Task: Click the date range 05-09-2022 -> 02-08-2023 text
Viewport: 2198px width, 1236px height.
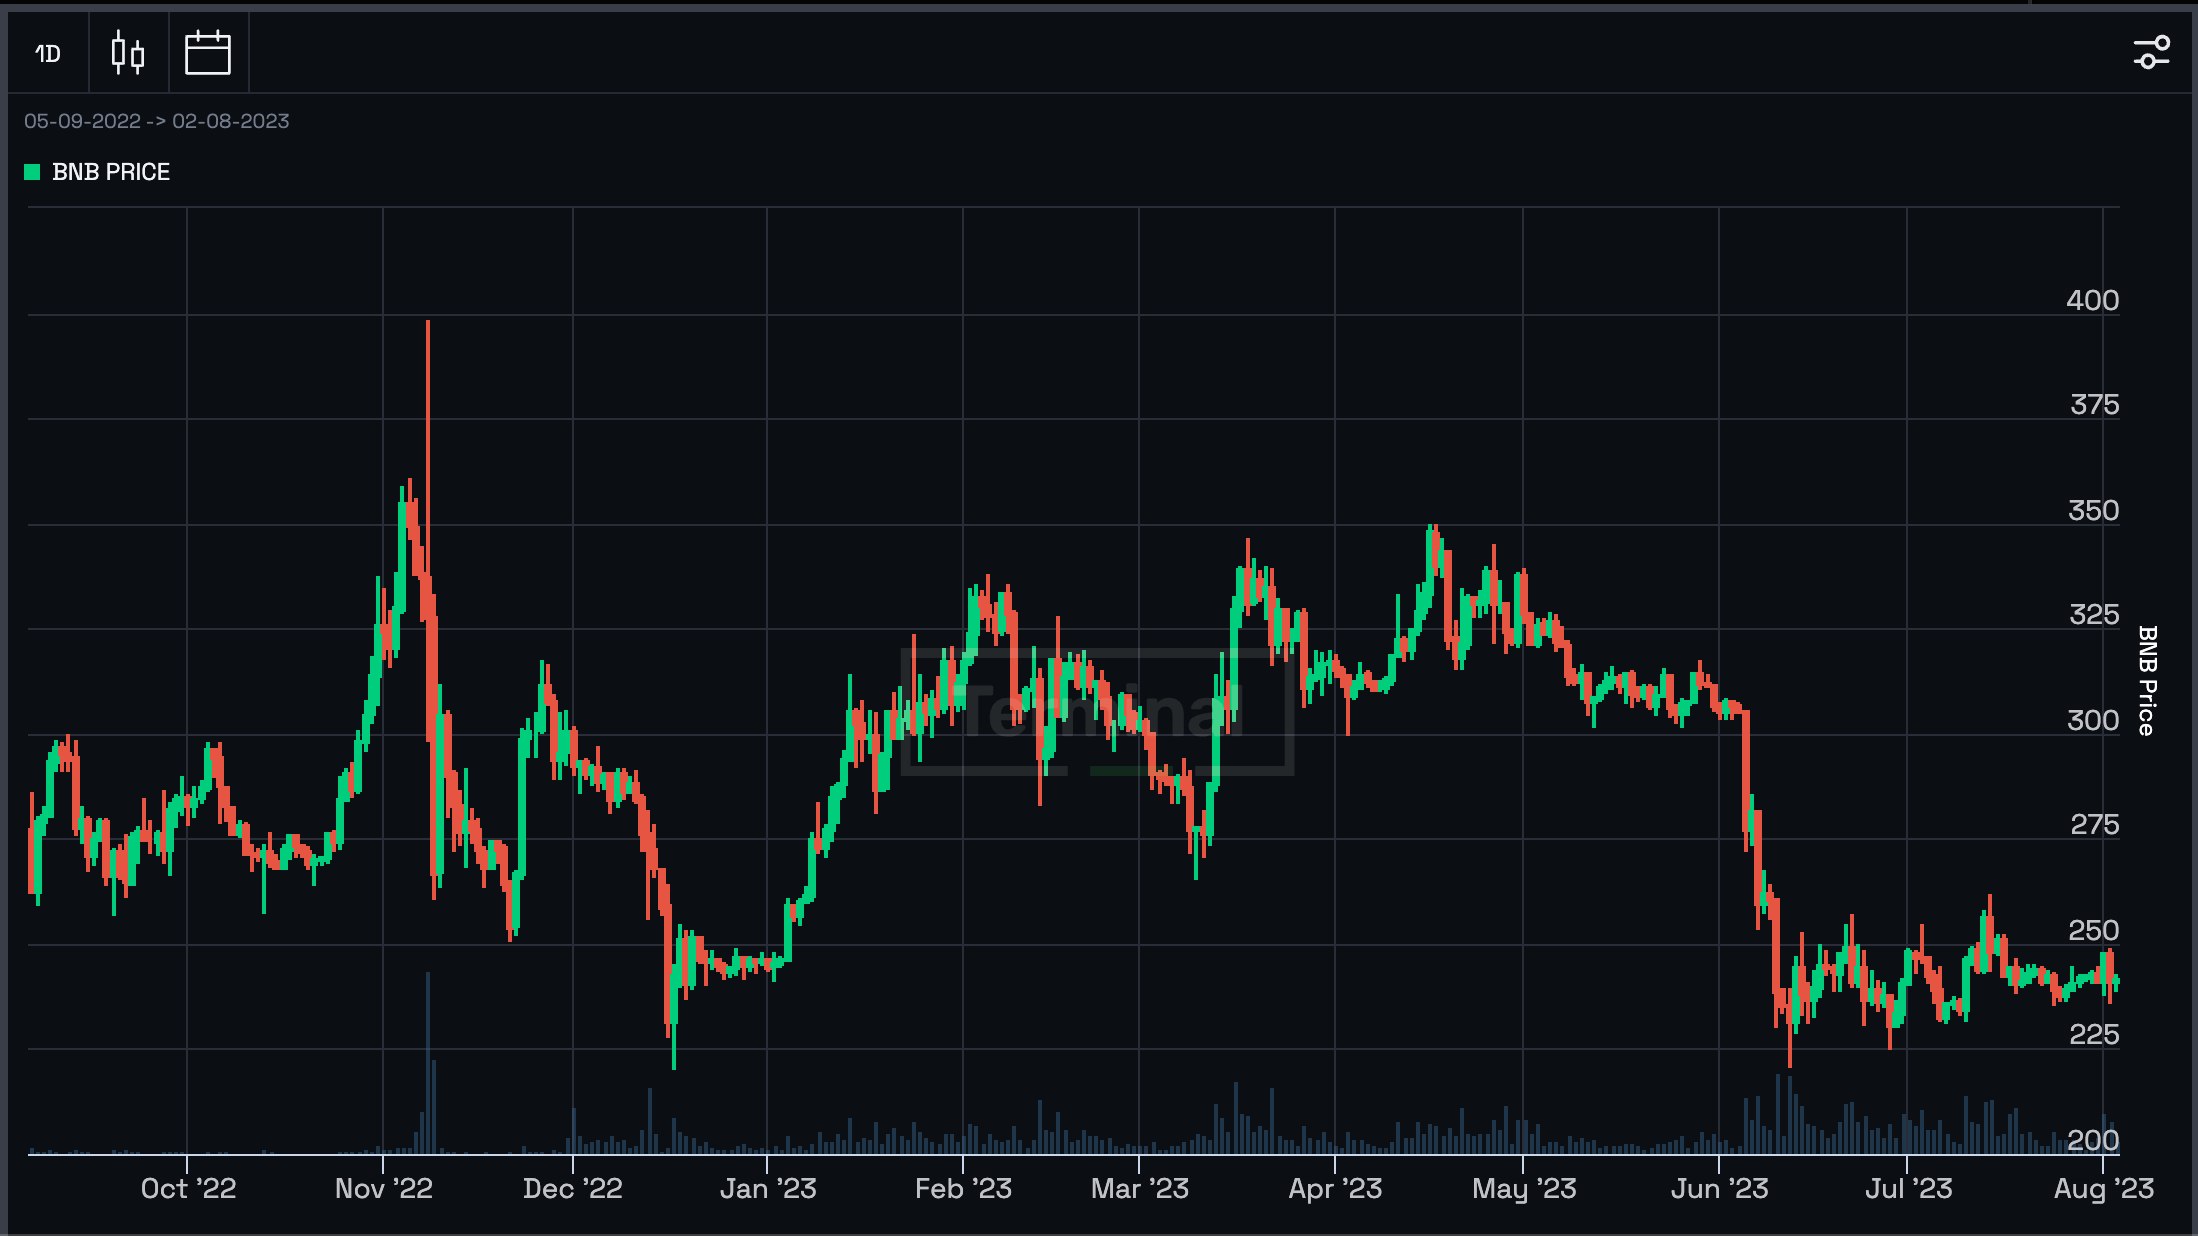Action: pos(157,121)
